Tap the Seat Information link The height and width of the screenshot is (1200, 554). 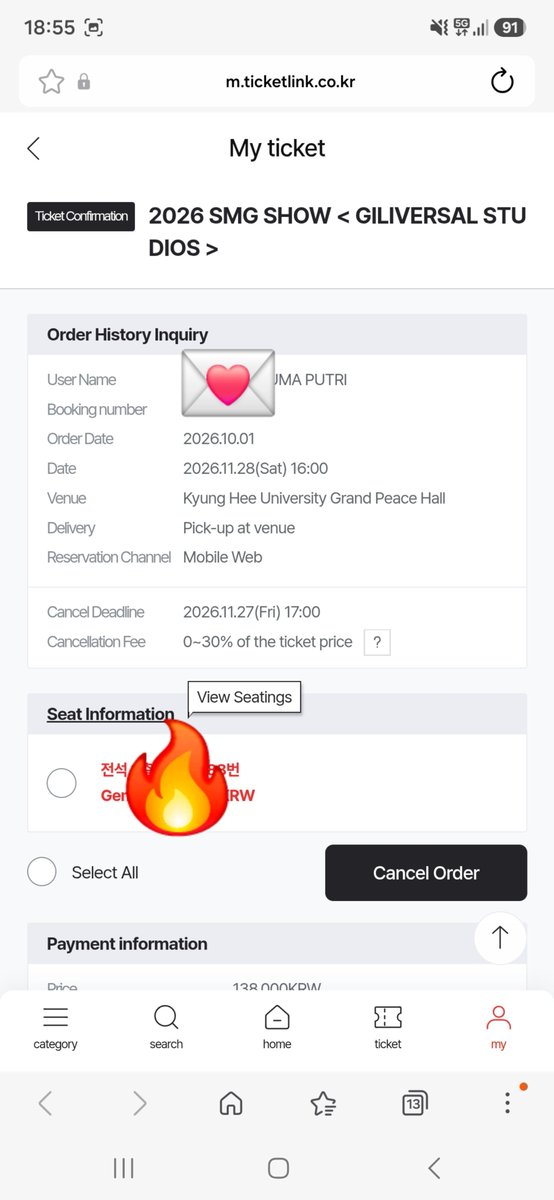tap(110, 714)
